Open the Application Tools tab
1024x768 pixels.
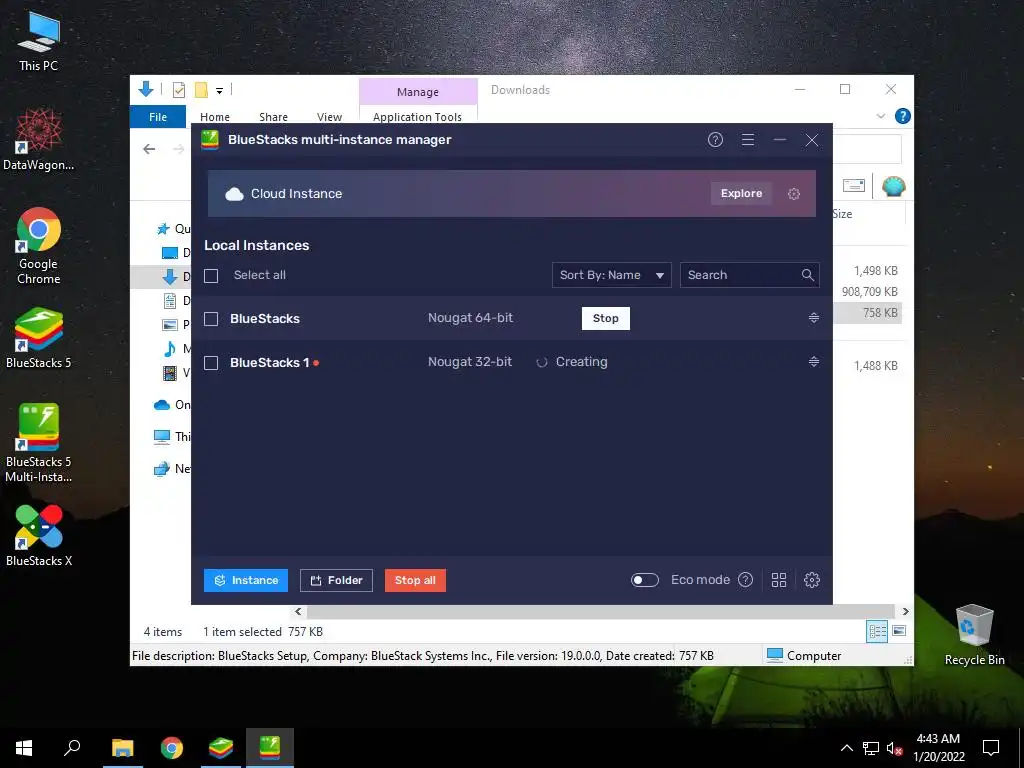coord(417,117)
